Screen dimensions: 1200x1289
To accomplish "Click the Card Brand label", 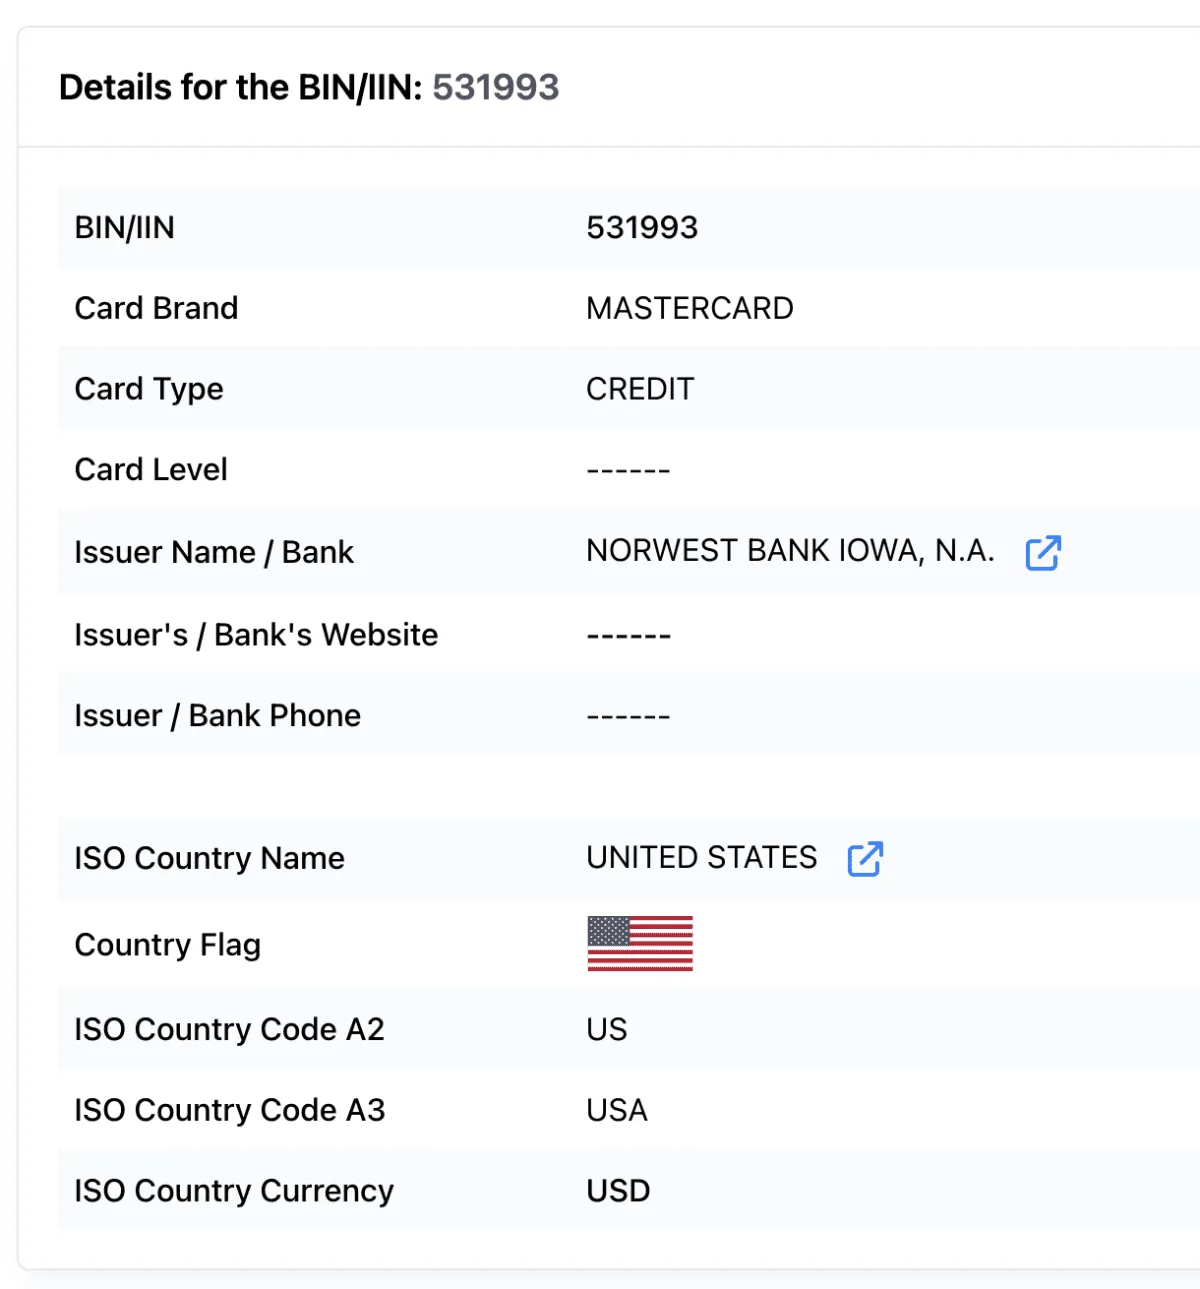I will (156, 308).
